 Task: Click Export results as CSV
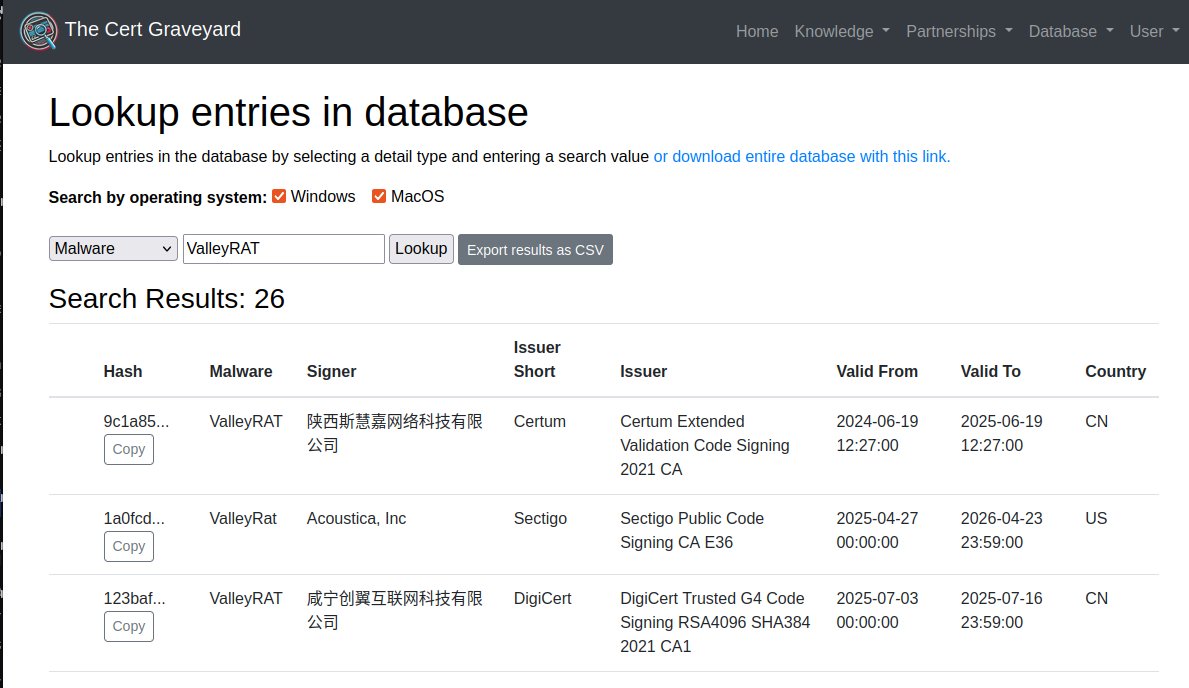[x=535, y=251]
